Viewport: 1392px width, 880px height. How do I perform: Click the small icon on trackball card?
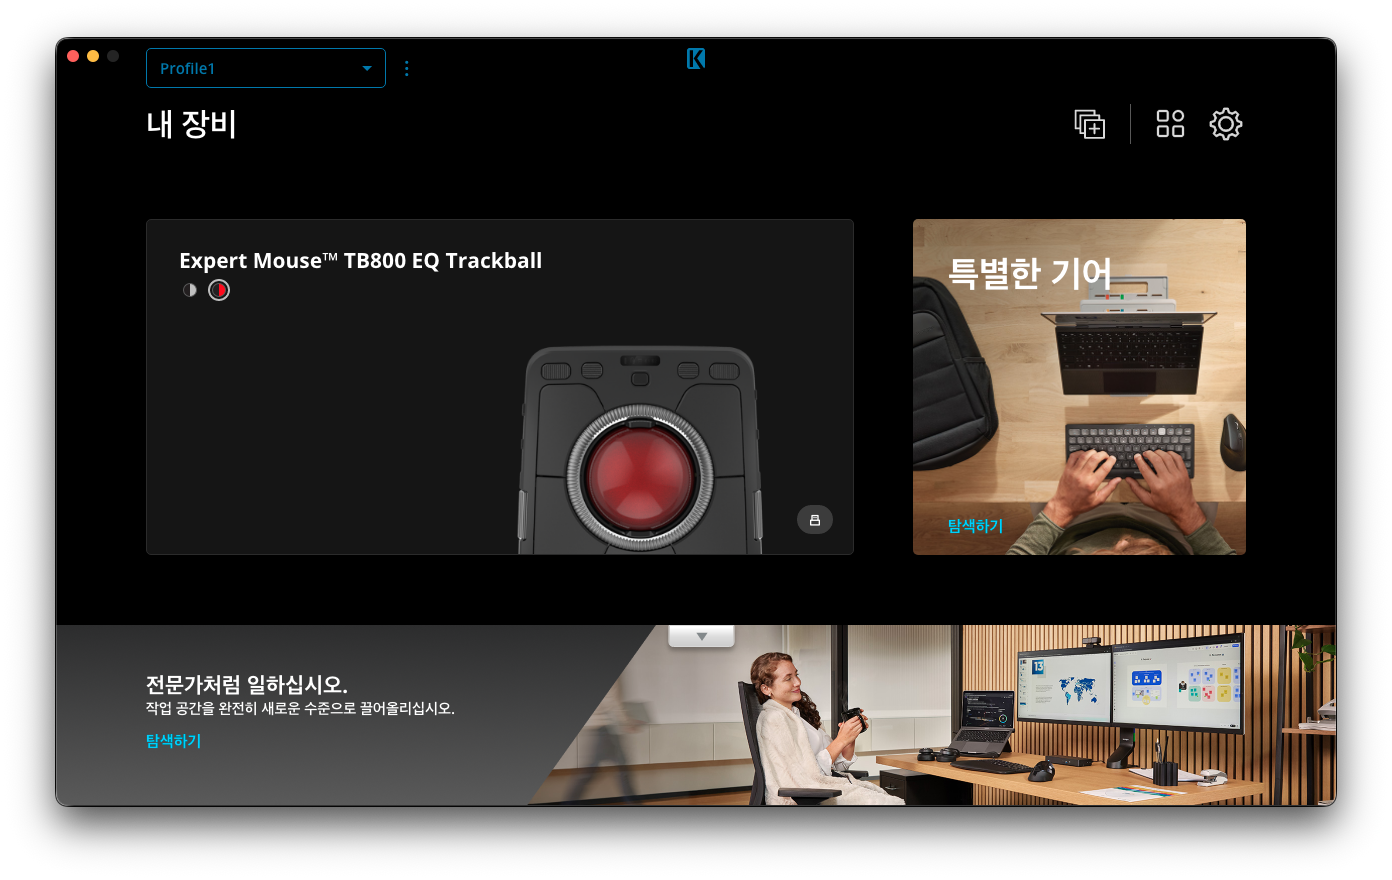(815, 520)
